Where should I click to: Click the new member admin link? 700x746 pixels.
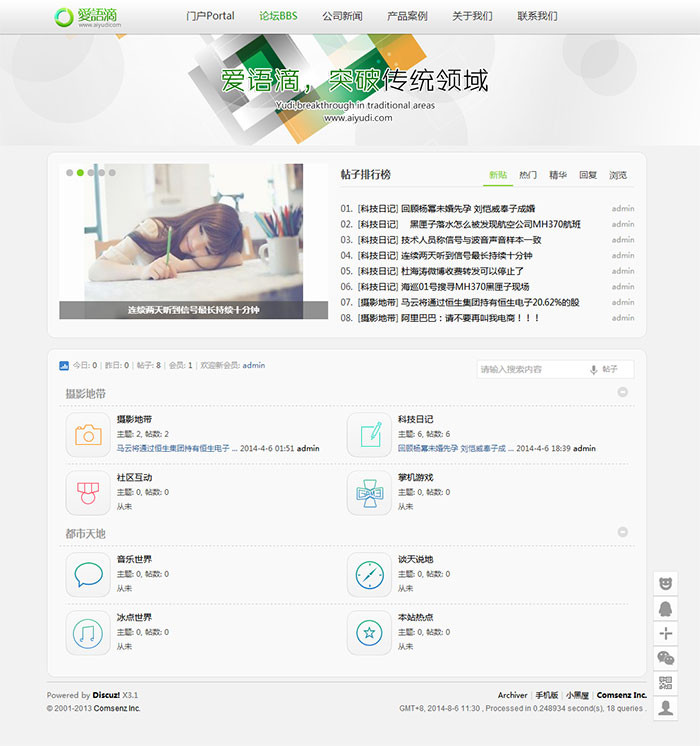(x=254, y=365)
